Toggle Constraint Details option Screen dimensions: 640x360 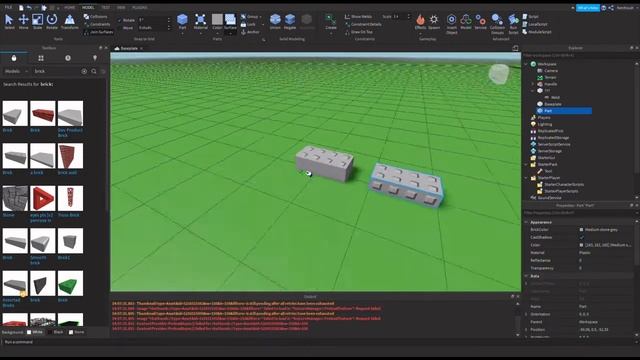[x=363, y=24]
